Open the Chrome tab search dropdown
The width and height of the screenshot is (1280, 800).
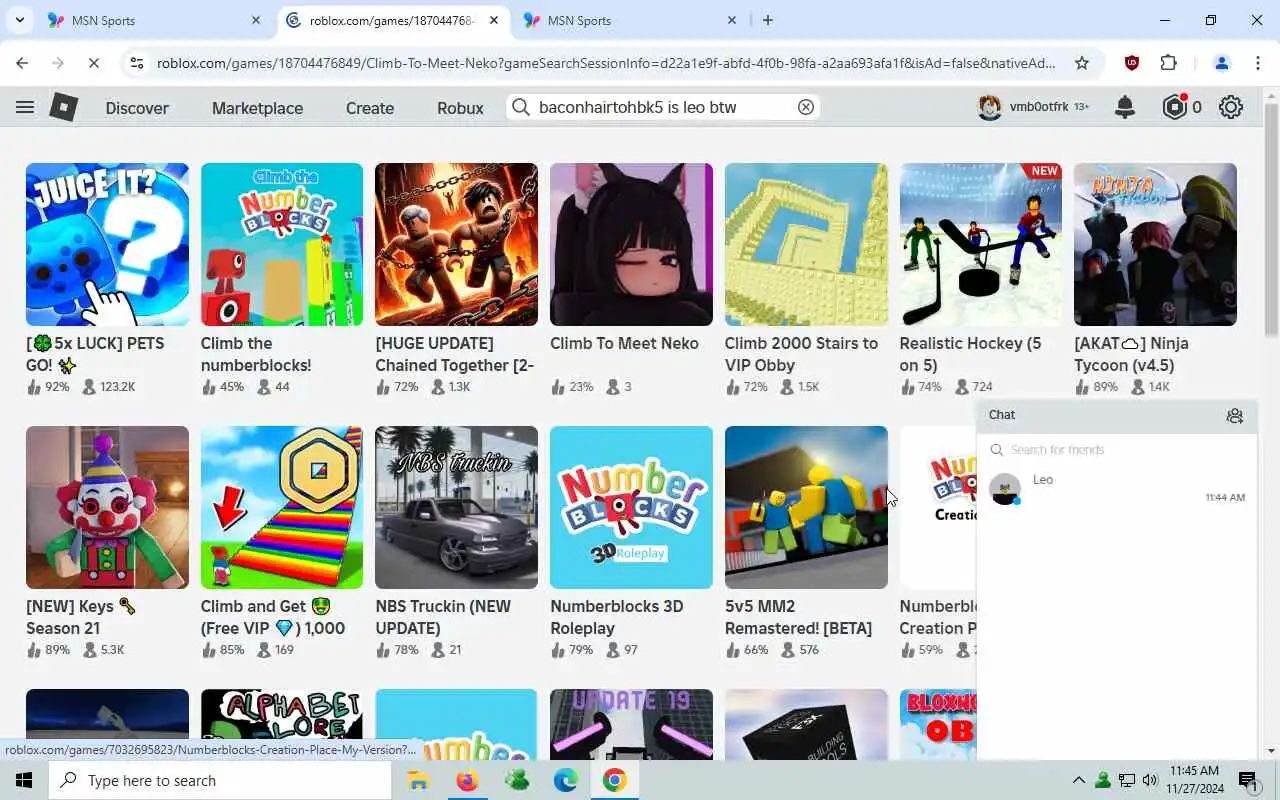(x=19, y=20)
